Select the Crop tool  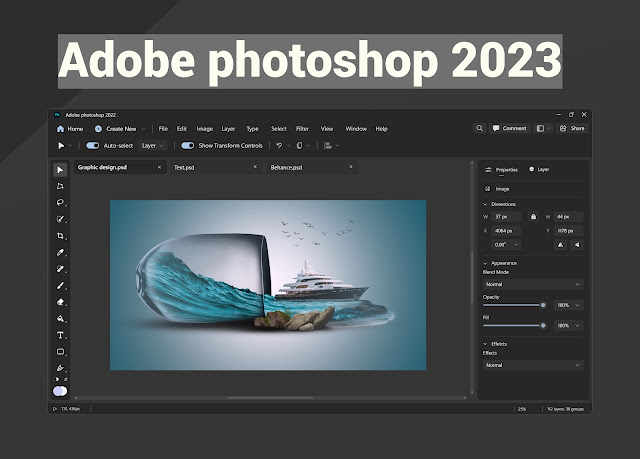60,236
